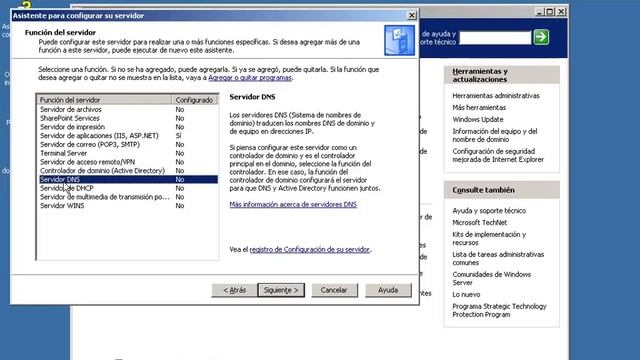Screen dimensions: 640x360
Task: Sort by Función del servidor column header
Action: (104, 100)
